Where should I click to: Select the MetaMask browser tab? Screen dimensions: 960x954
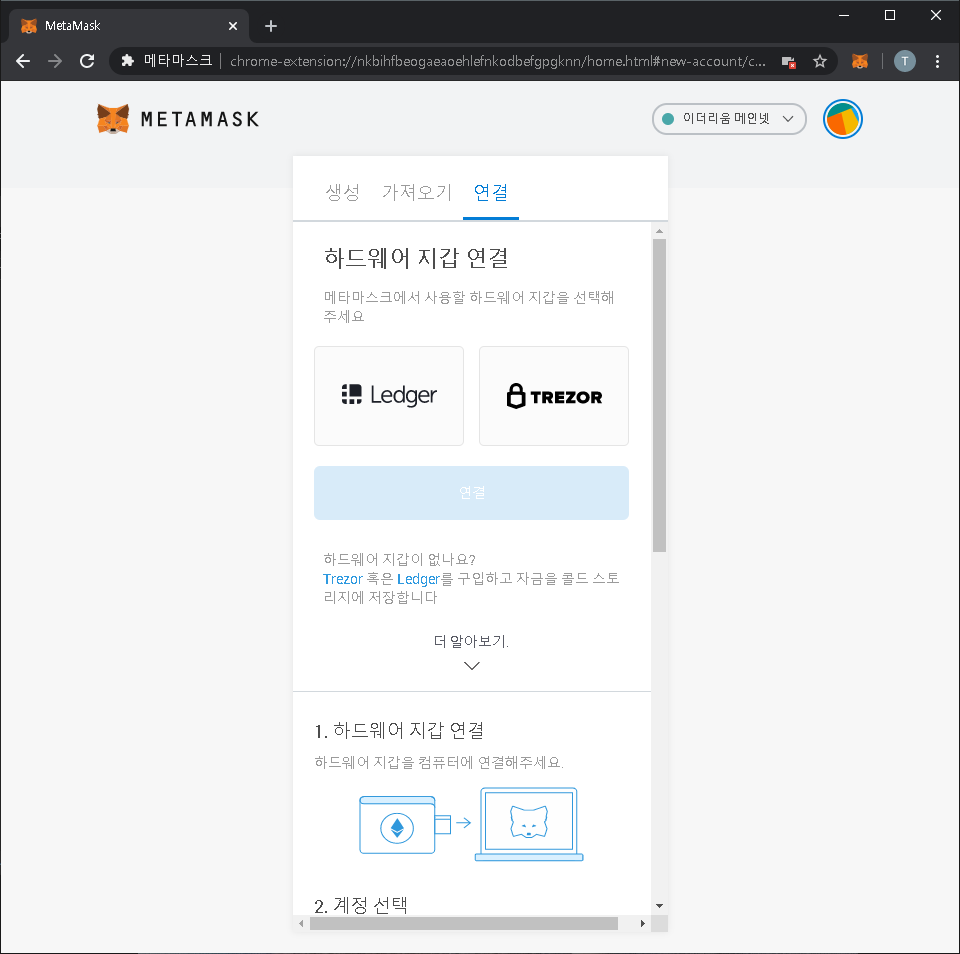[129, 26]
